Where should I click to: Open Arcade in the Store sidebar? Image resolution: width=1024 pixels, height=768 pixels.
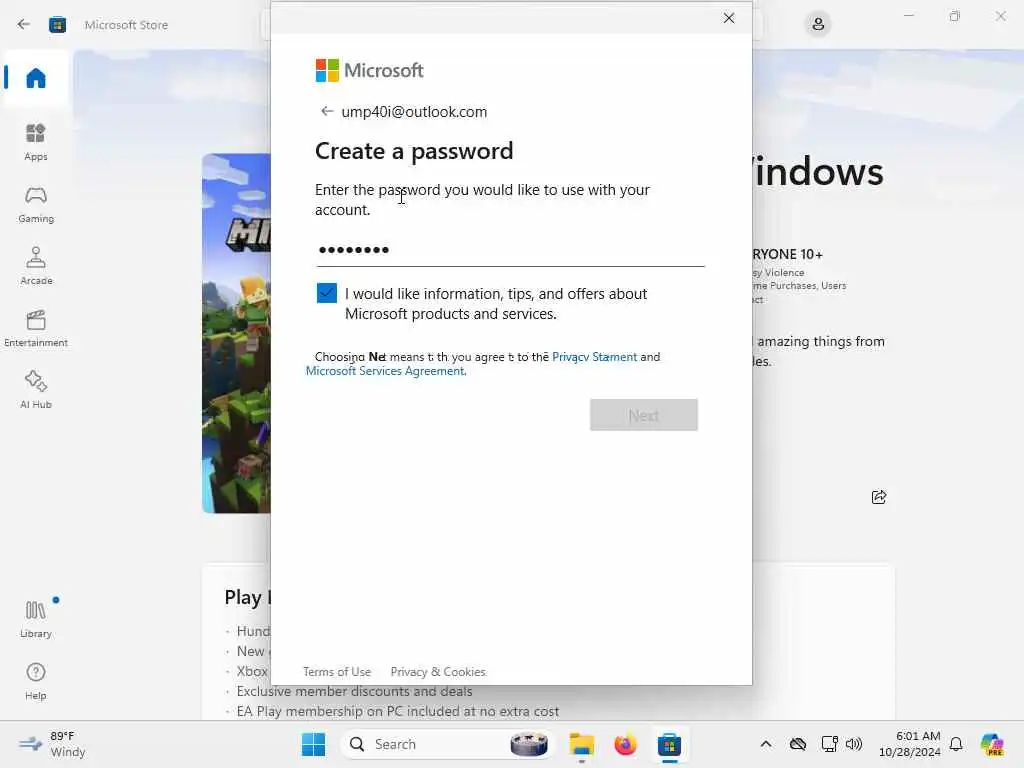pyautogui.click(x=36, y=266)
